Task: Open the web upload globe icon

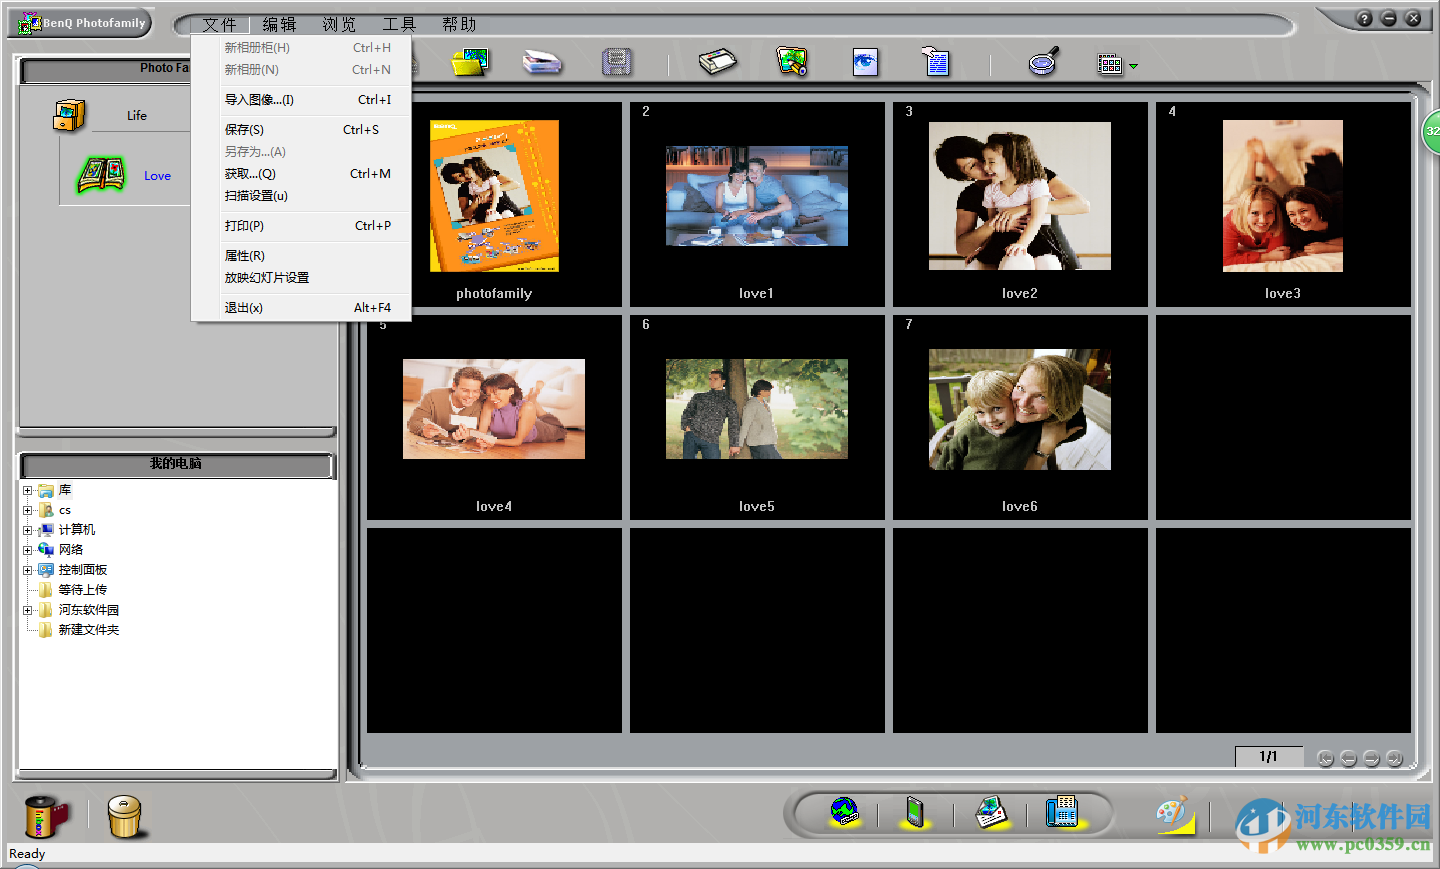Action: point(843,814)
